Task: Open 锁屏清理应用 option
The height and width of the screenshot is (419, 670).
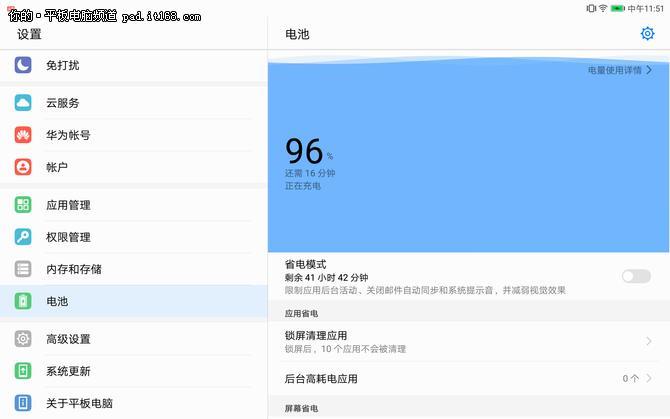Action: coord(469,341)
